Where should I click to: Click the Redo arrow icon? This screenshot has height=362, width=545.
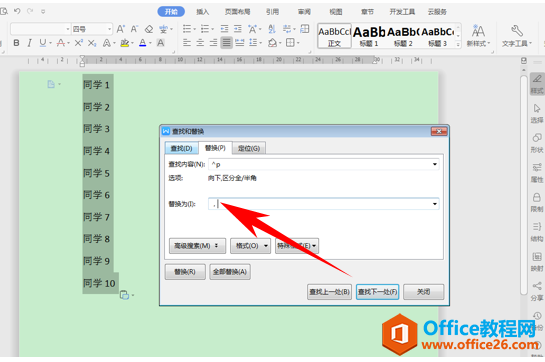(x=30, y=11)
